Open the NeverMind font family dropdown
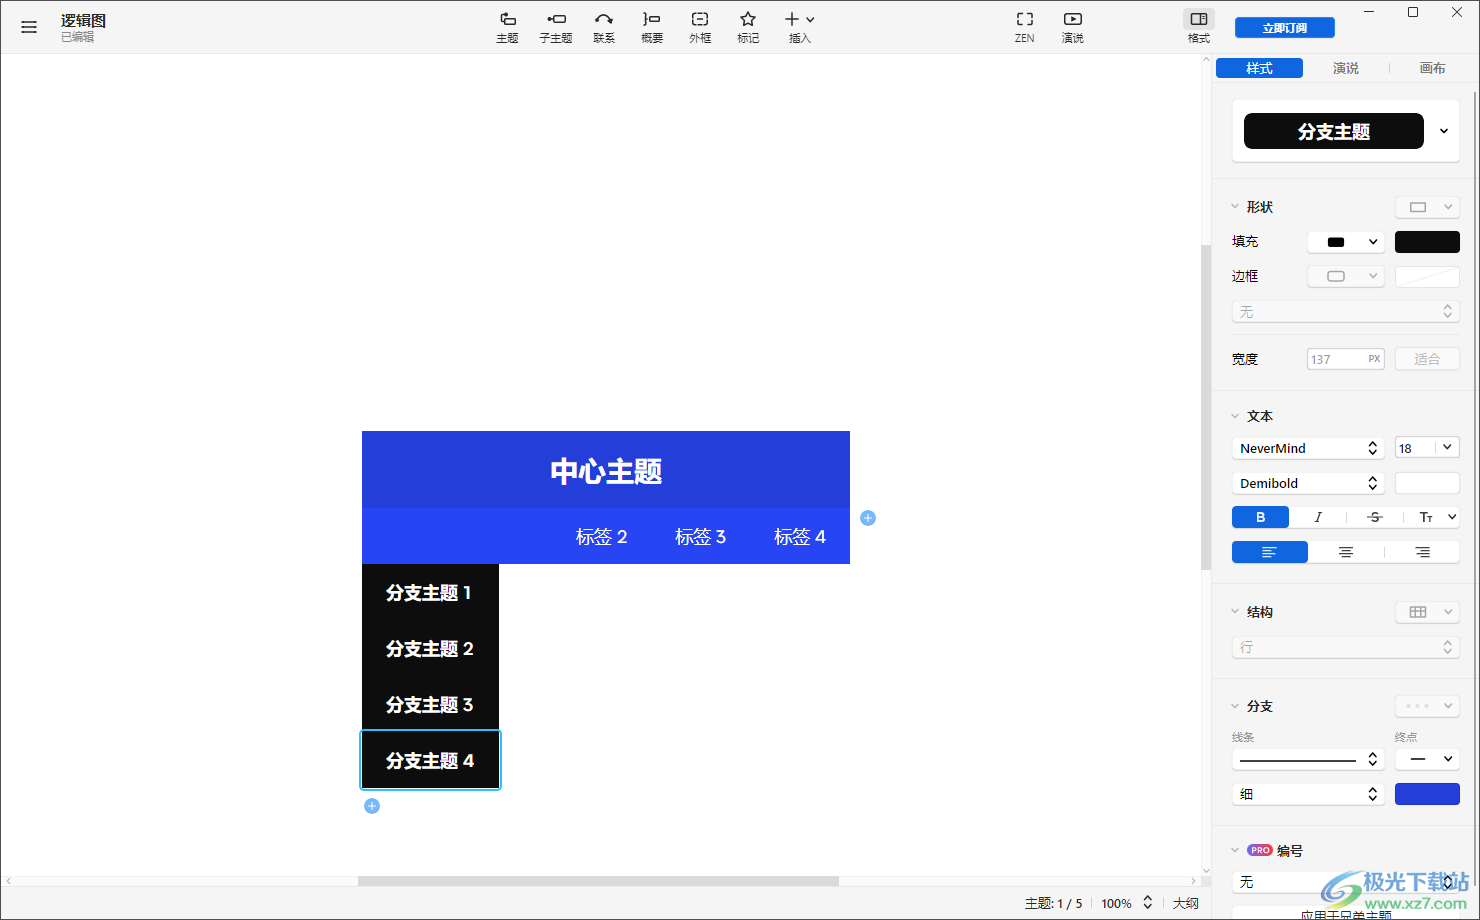 coord(1308,448)
